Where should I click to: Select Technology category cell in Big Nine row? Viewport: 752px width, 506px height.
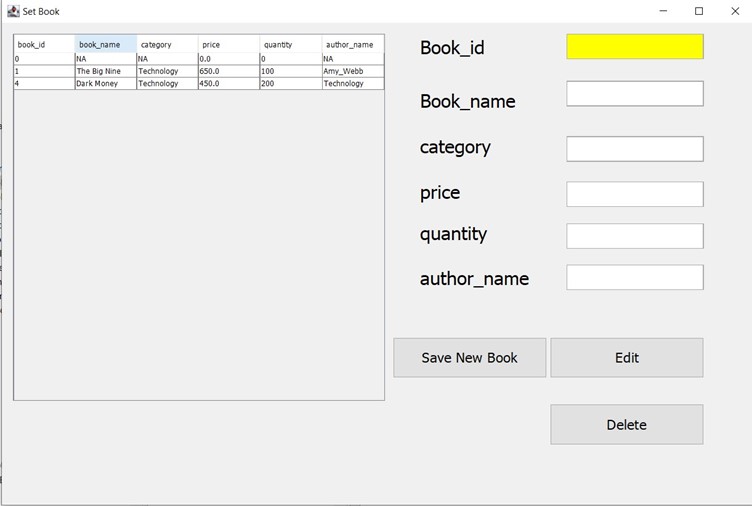(167, 71)
